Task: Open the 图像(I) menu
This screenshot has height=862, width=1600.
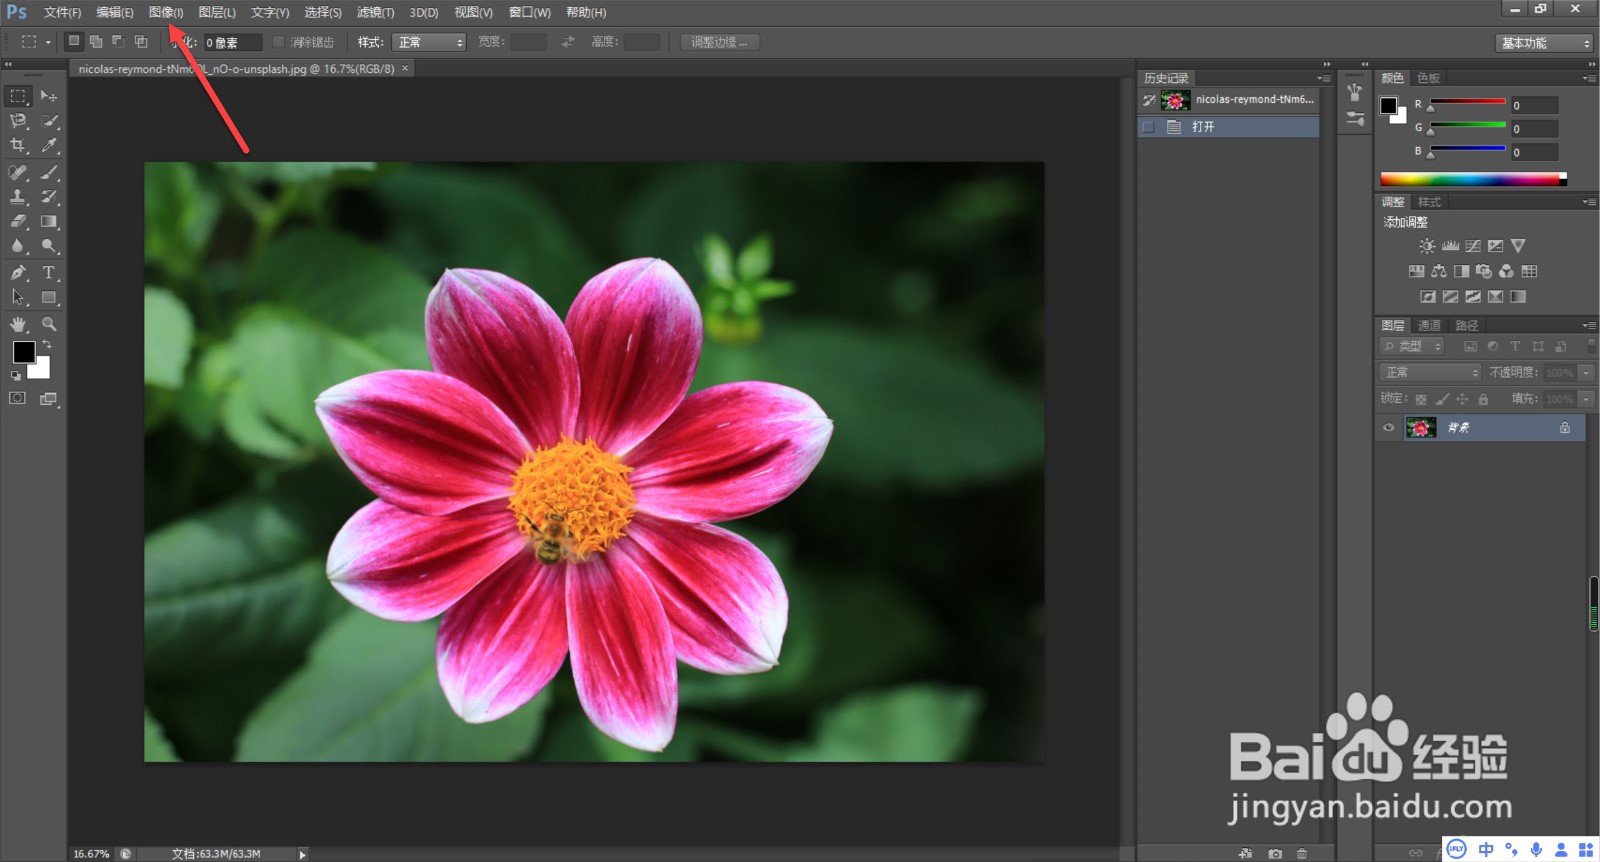Action: [166, 12]
